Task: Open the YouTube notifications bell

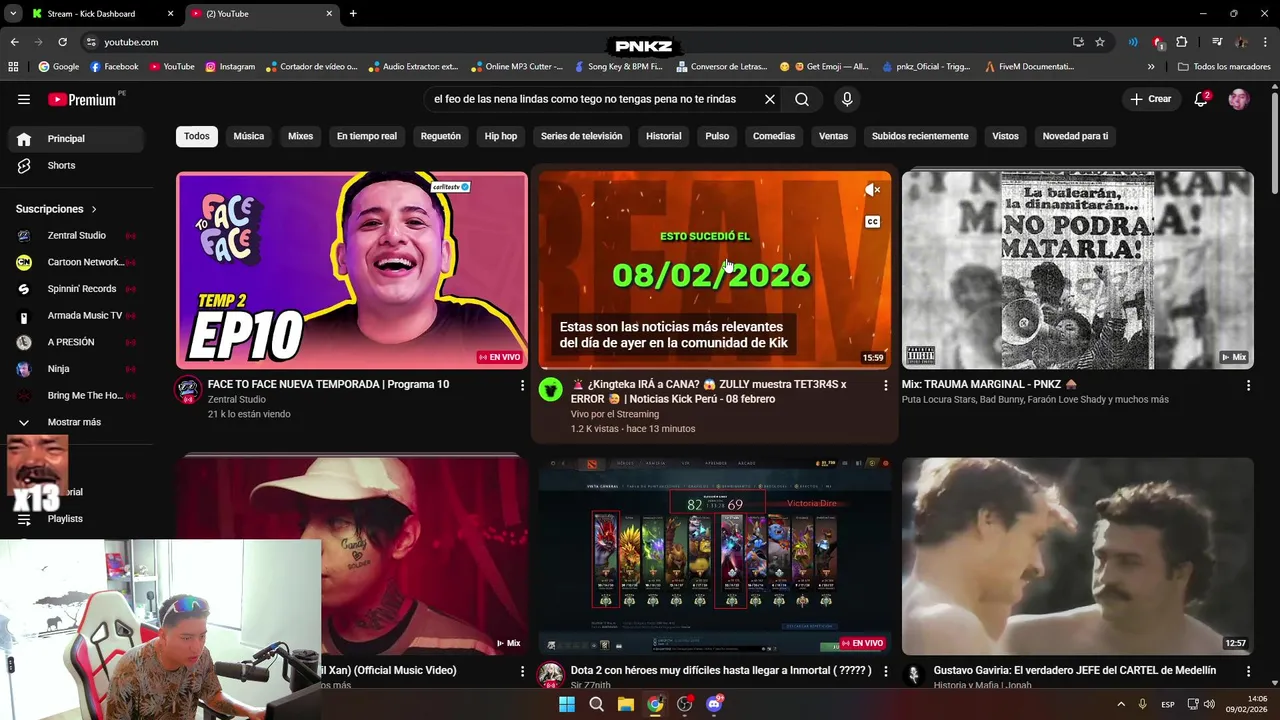Action: click(1201, 99)
